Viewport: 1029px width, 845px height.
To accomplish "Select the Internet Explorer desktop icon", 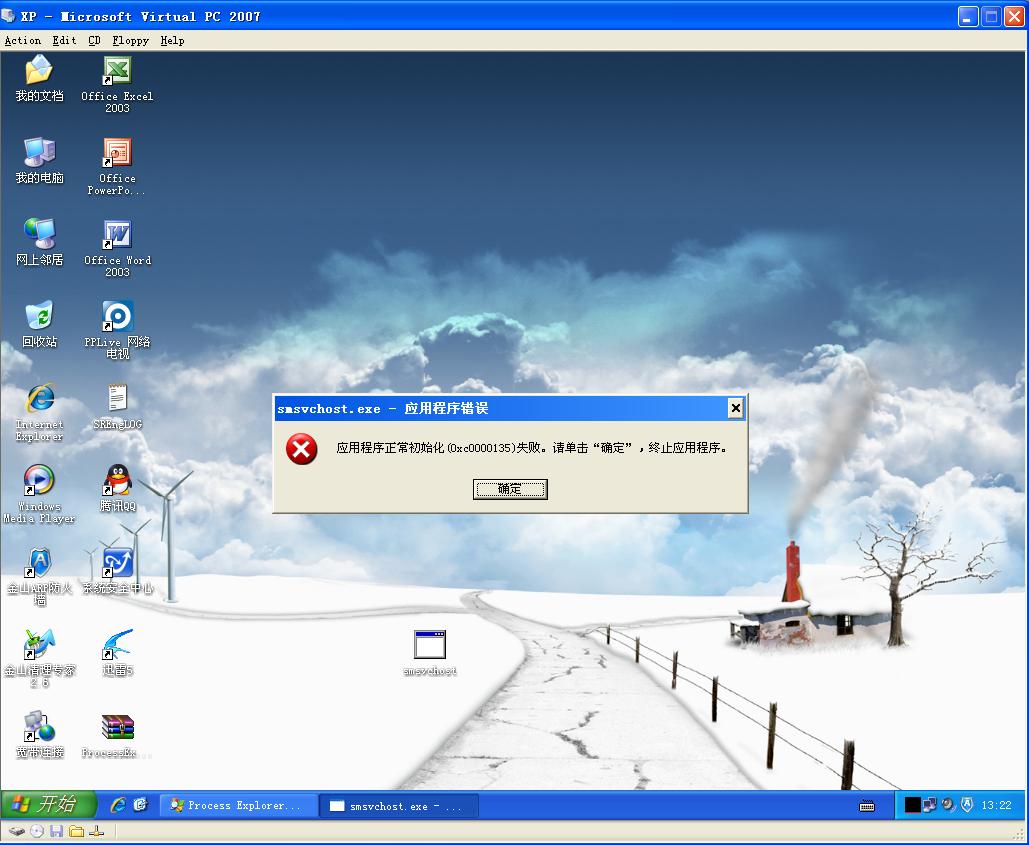I will [x=39, y=413].
